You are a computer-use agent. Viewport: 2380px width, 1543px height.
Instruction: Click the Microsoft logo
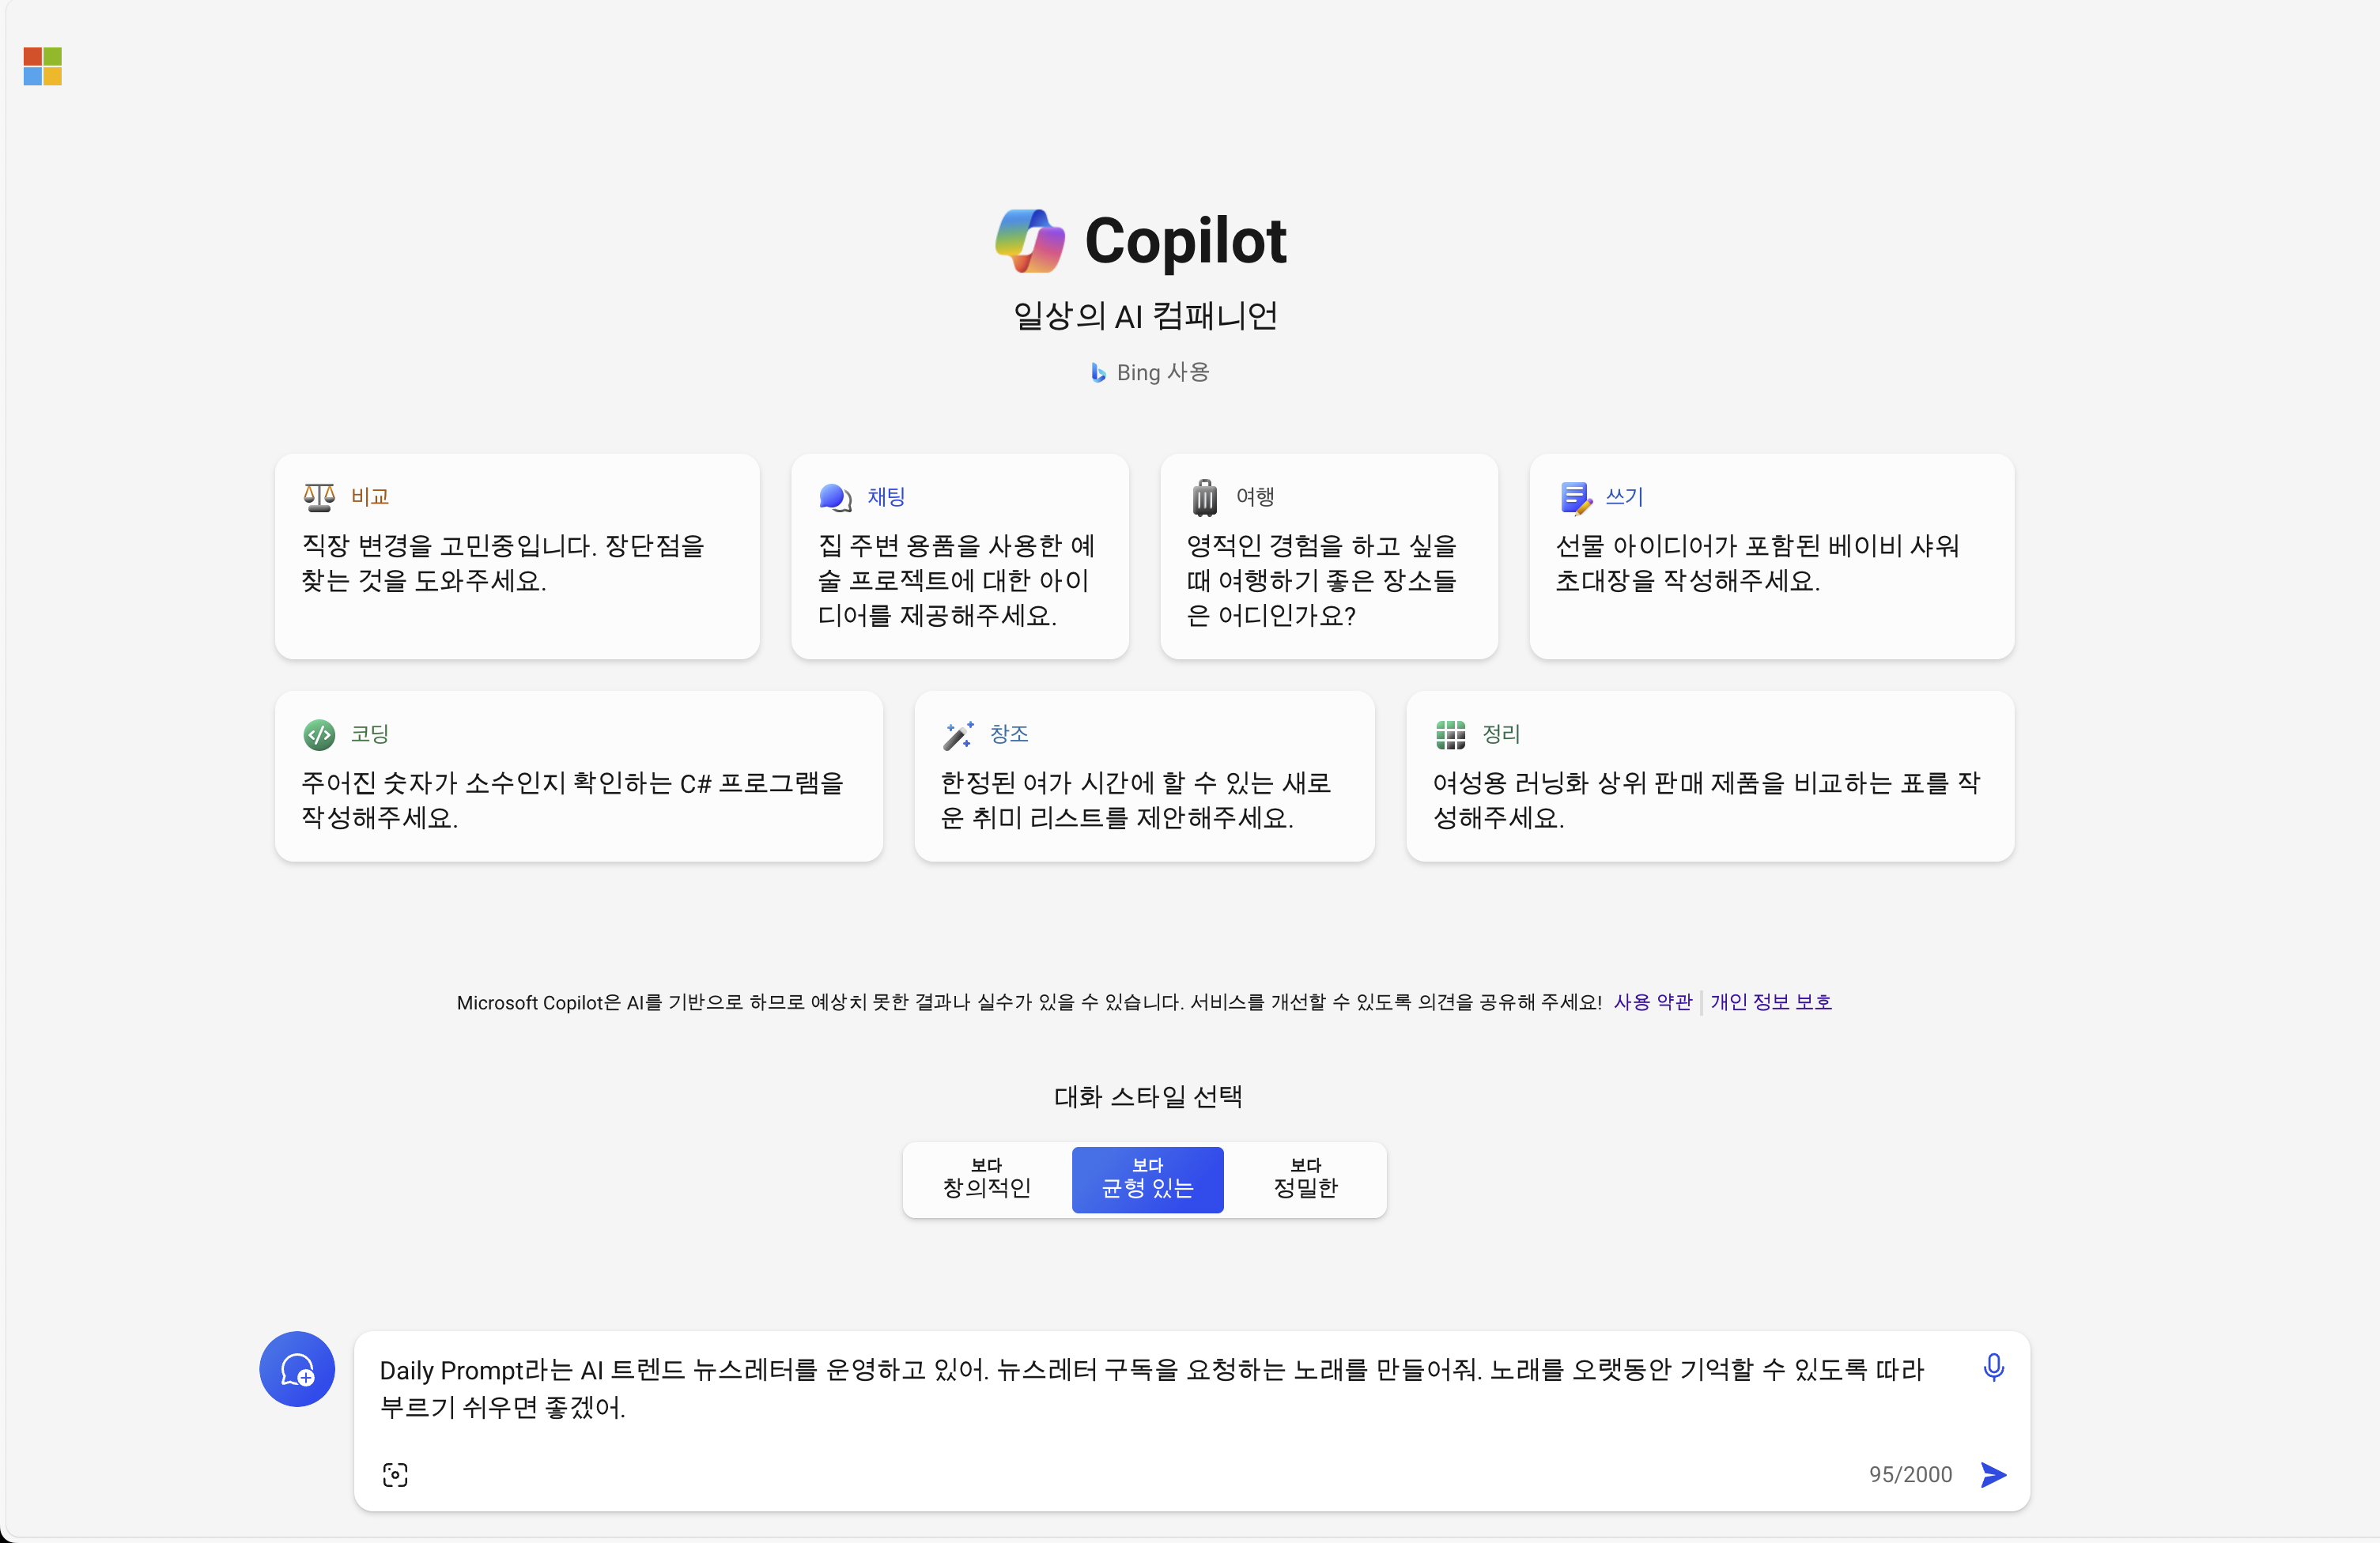[42, 67]
